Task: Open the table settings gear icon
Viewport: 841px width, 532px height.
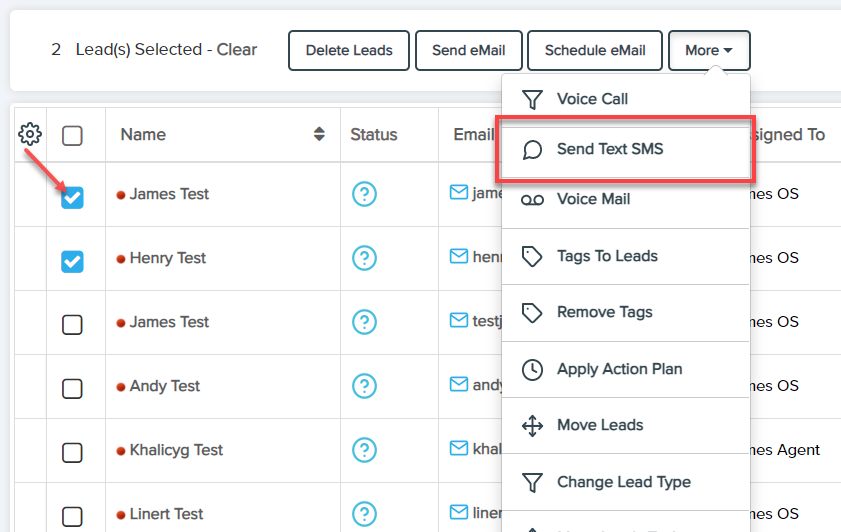Action: click(30, 134)
